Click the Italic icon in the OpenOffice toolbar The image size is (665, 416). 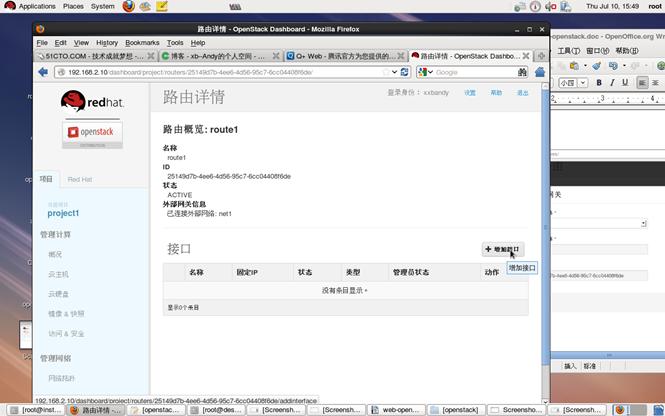click(613, 82)
